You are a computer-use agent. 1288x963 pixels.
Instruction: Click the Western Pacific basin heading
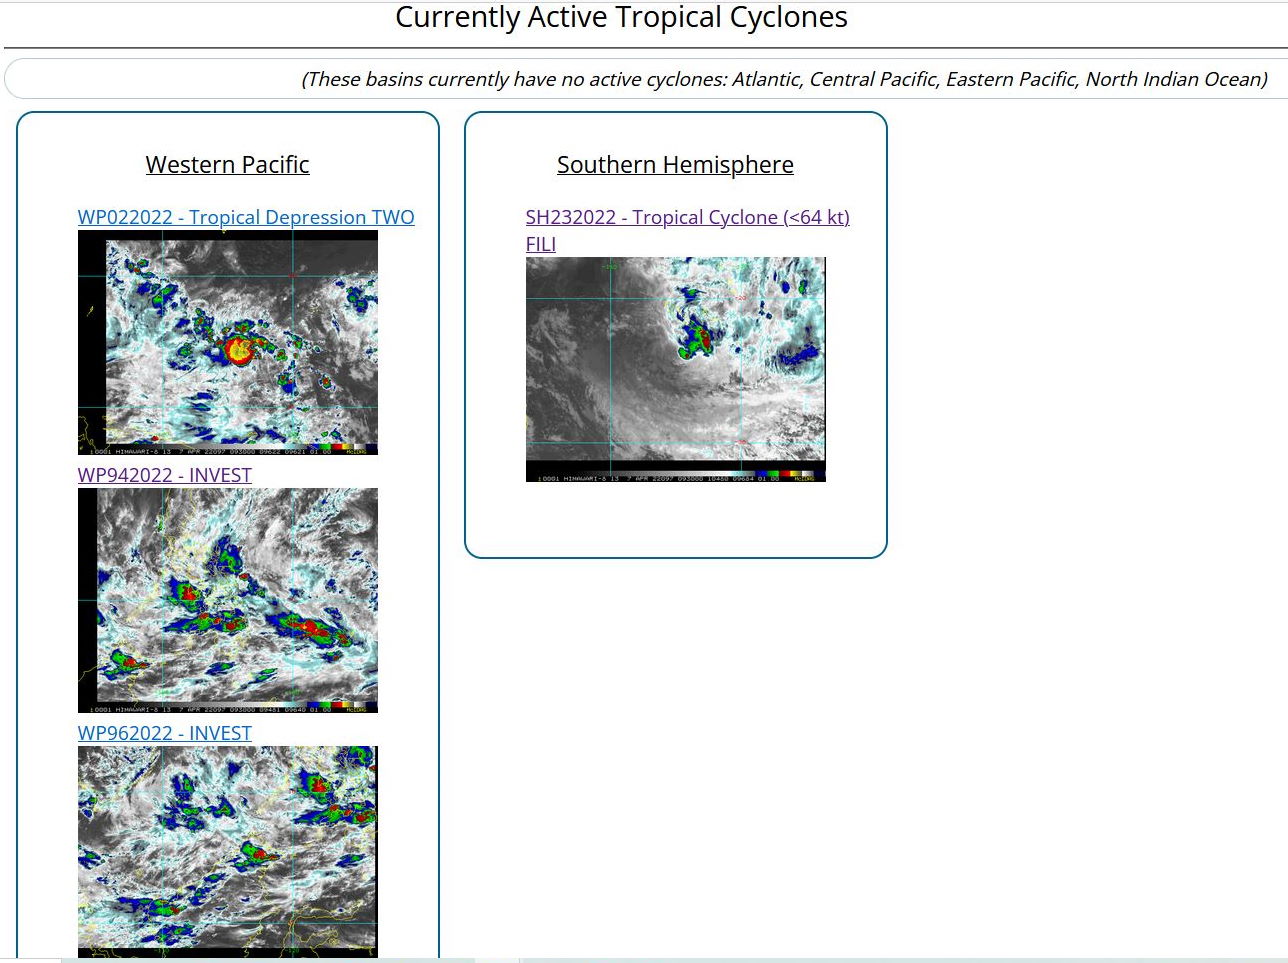227,165
